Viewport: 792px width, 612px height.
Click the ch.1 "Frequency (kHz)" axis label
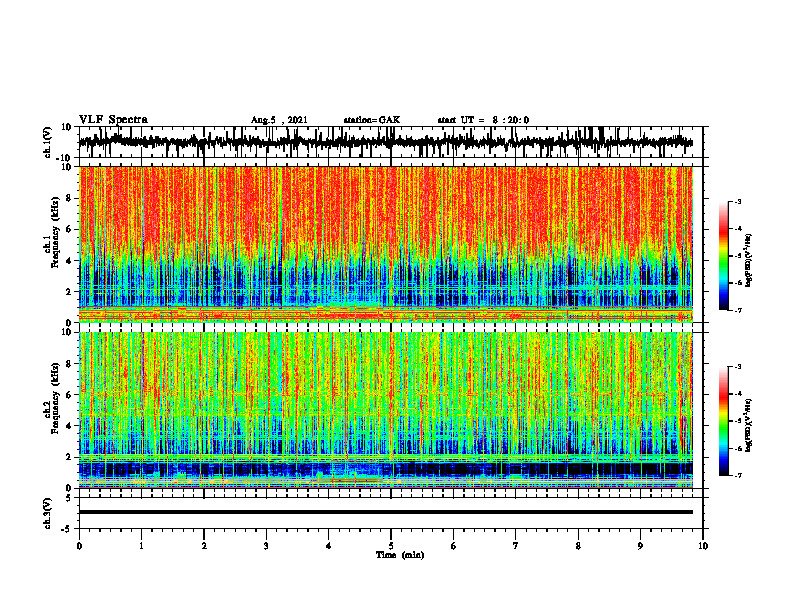click(x=56, y=232)
